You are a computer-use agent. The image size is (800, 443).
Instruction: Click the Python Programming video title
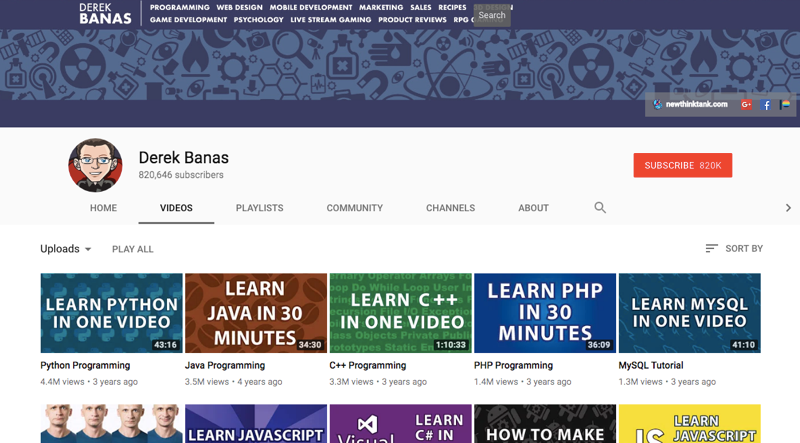click(85, 365)
